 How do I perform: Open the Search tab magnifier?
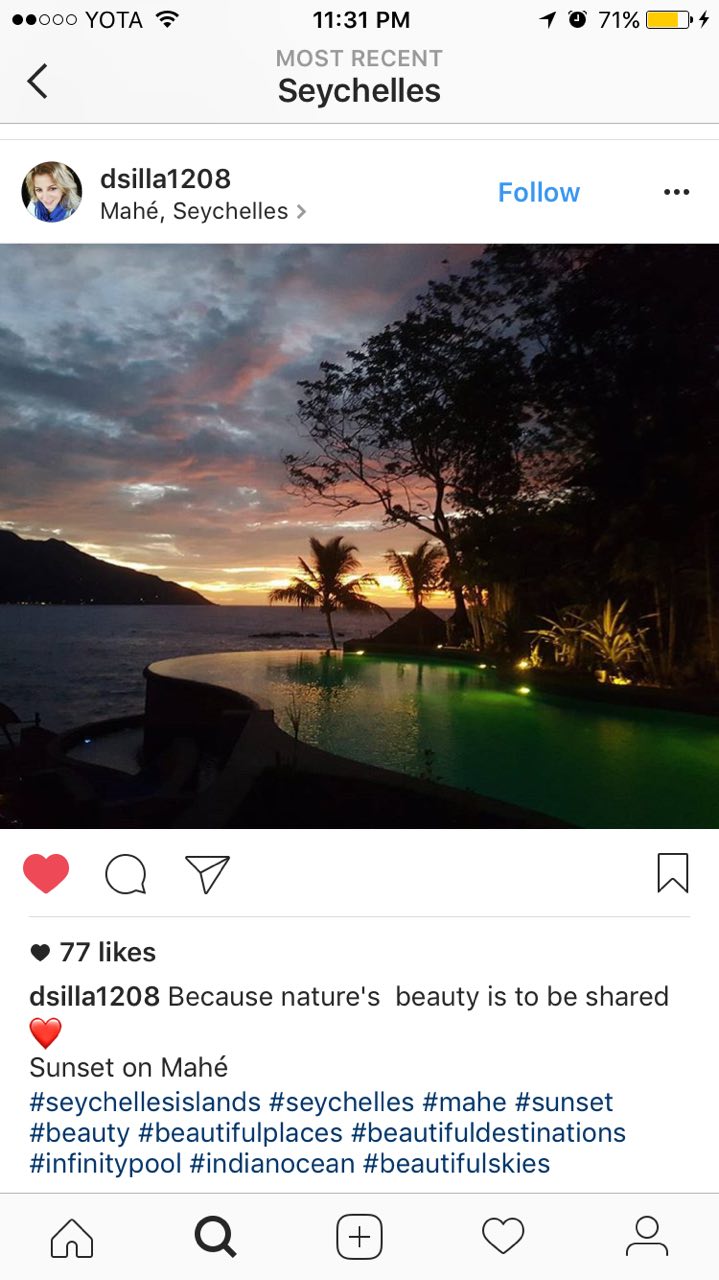point(215,1237)
